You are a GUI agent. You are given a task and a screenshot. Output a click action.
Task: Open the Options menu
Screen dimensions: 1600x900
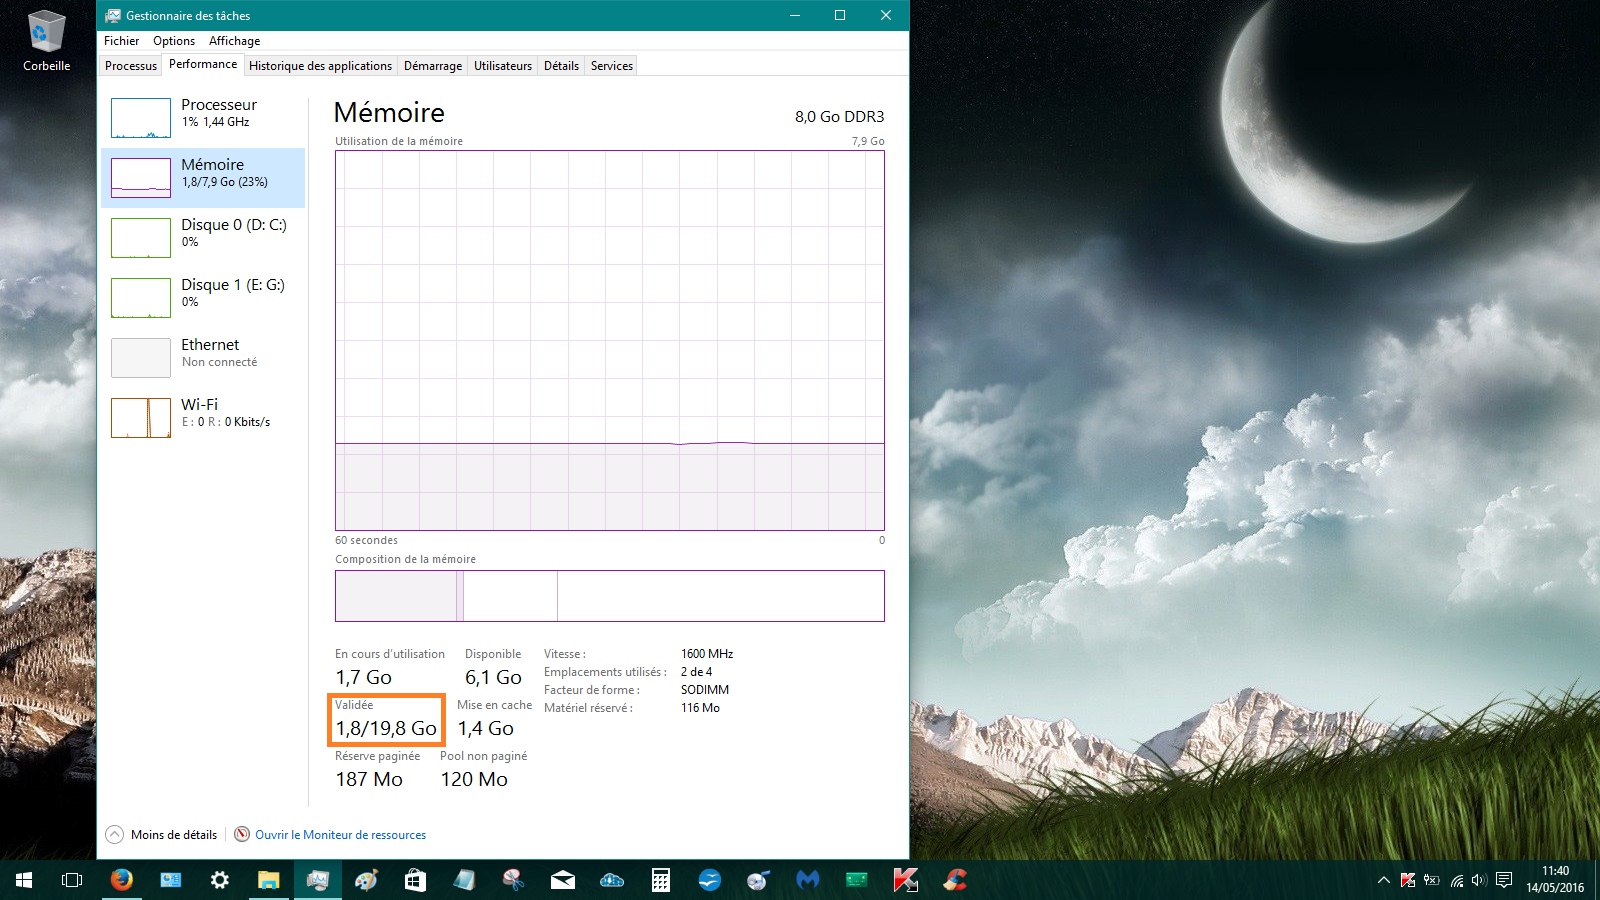174,41
